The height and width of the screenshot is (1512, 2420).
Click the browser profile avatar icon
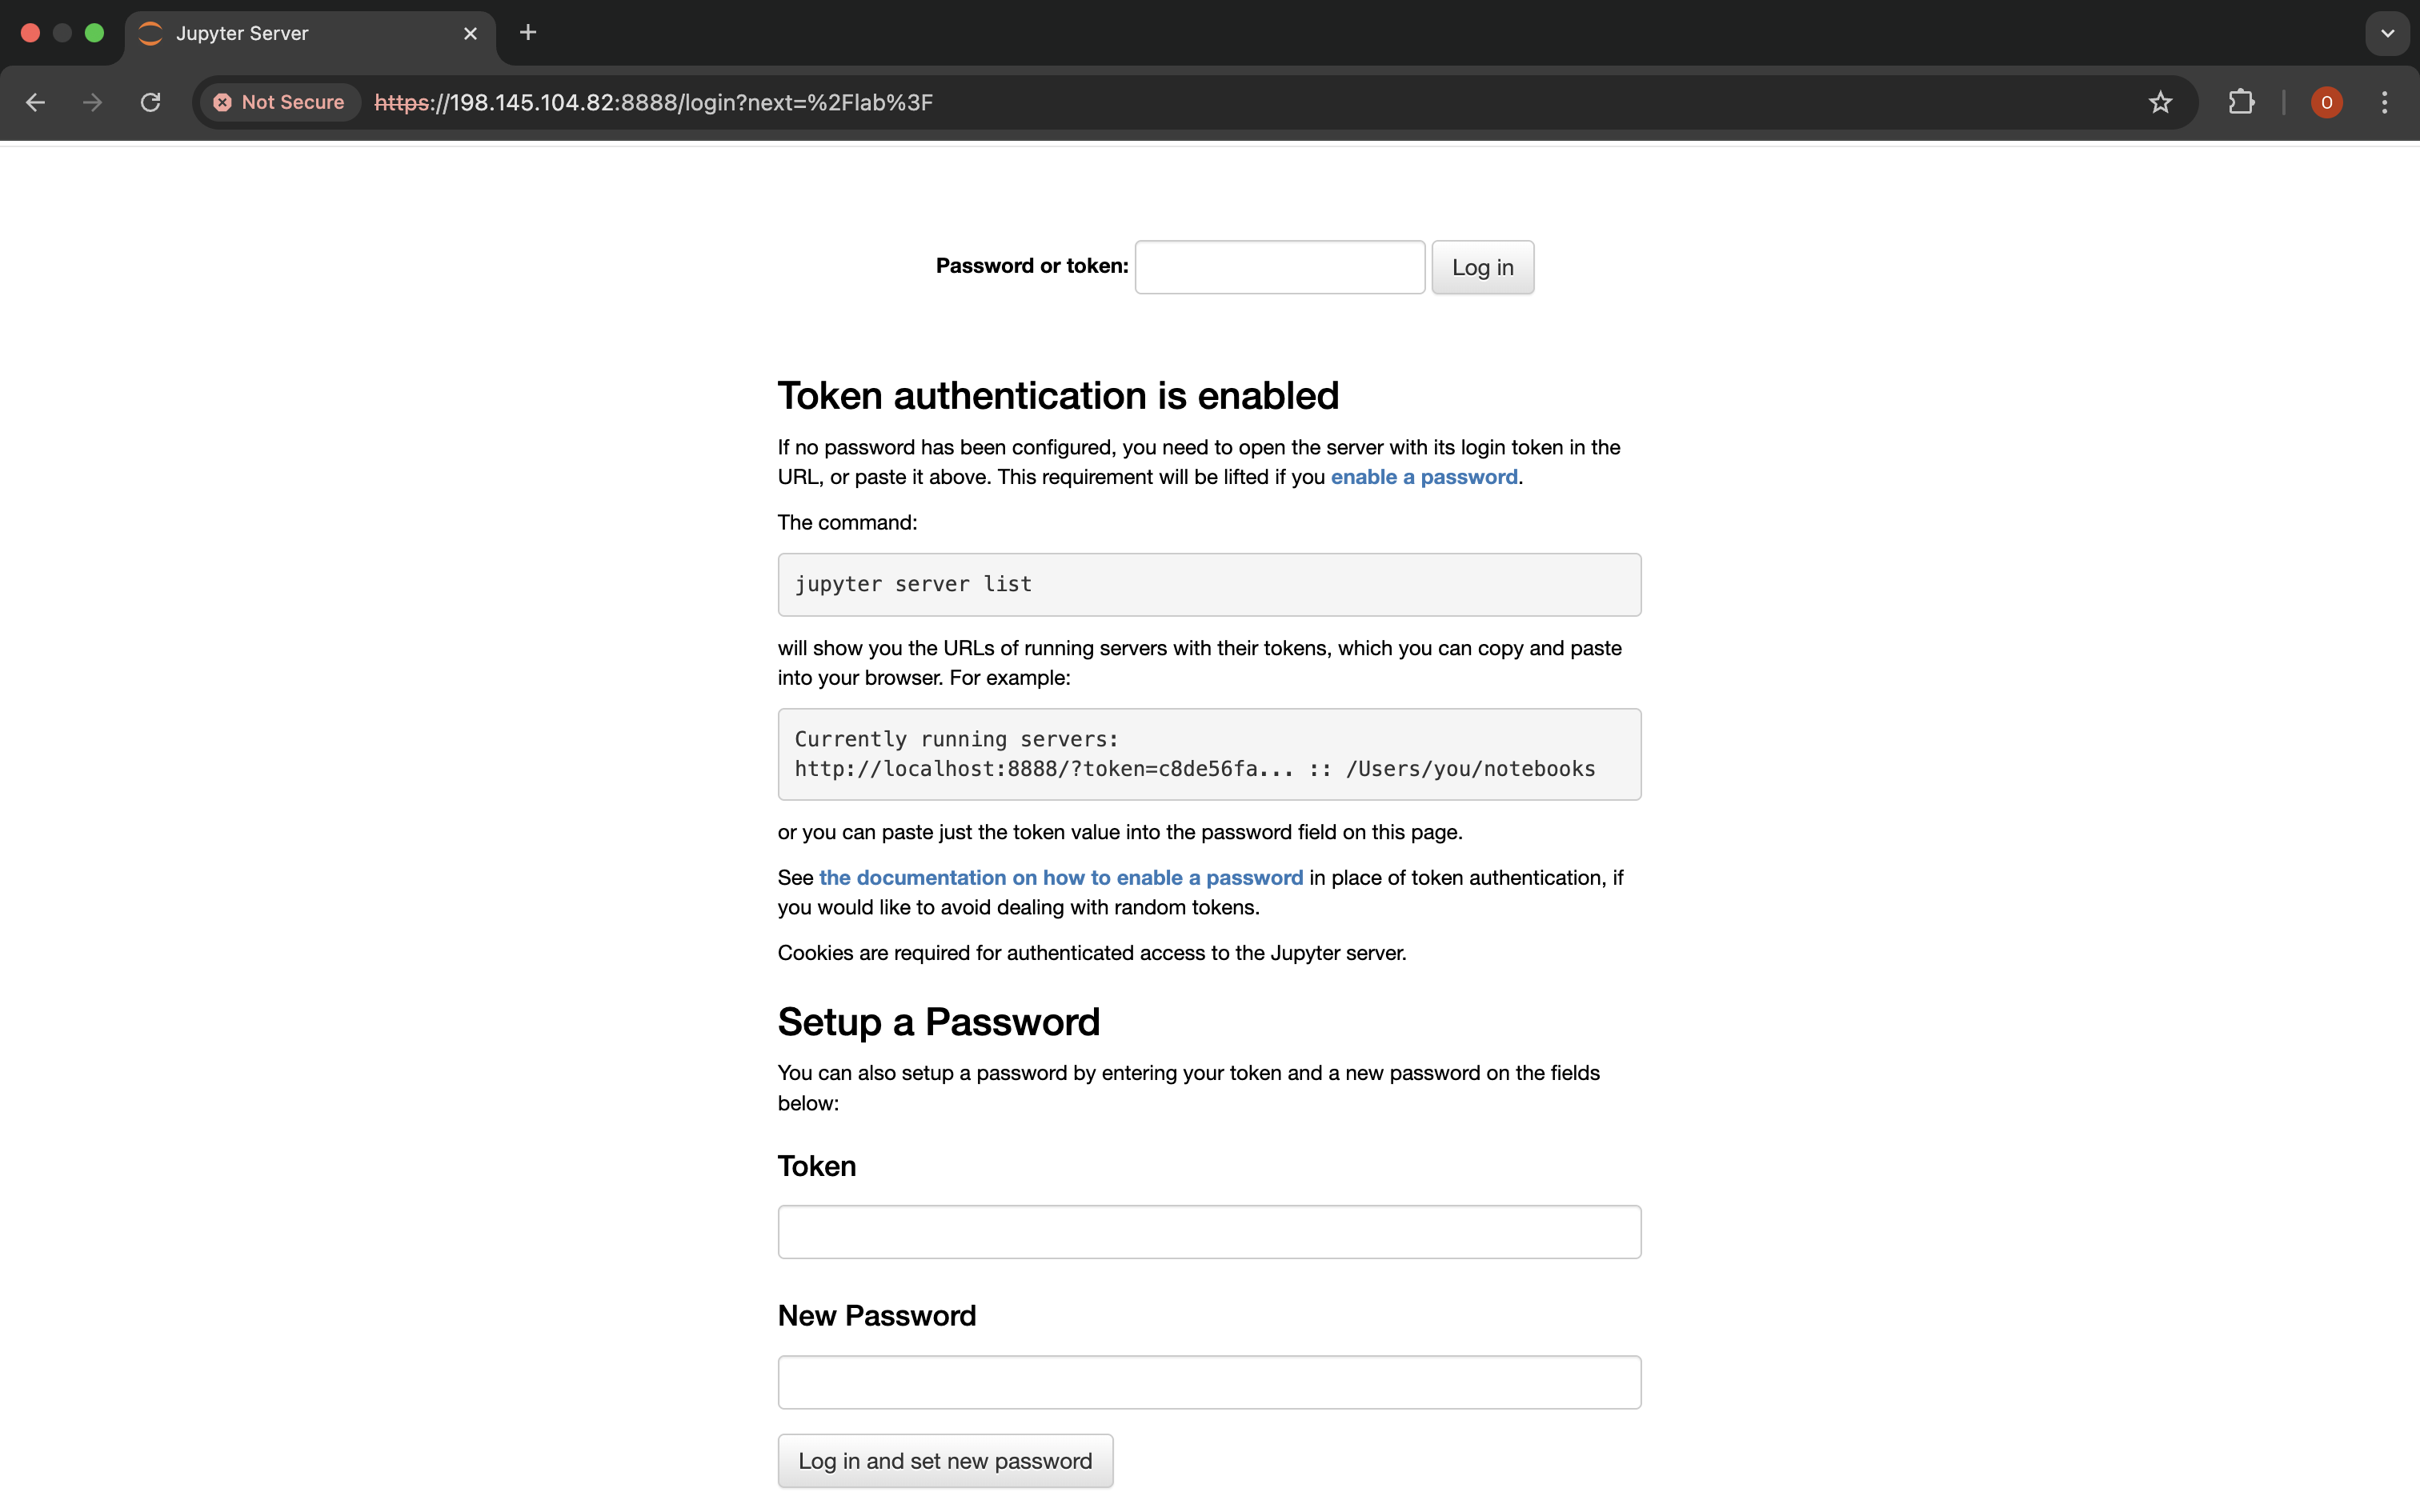pyautogui.click(x=2326, y=102)
